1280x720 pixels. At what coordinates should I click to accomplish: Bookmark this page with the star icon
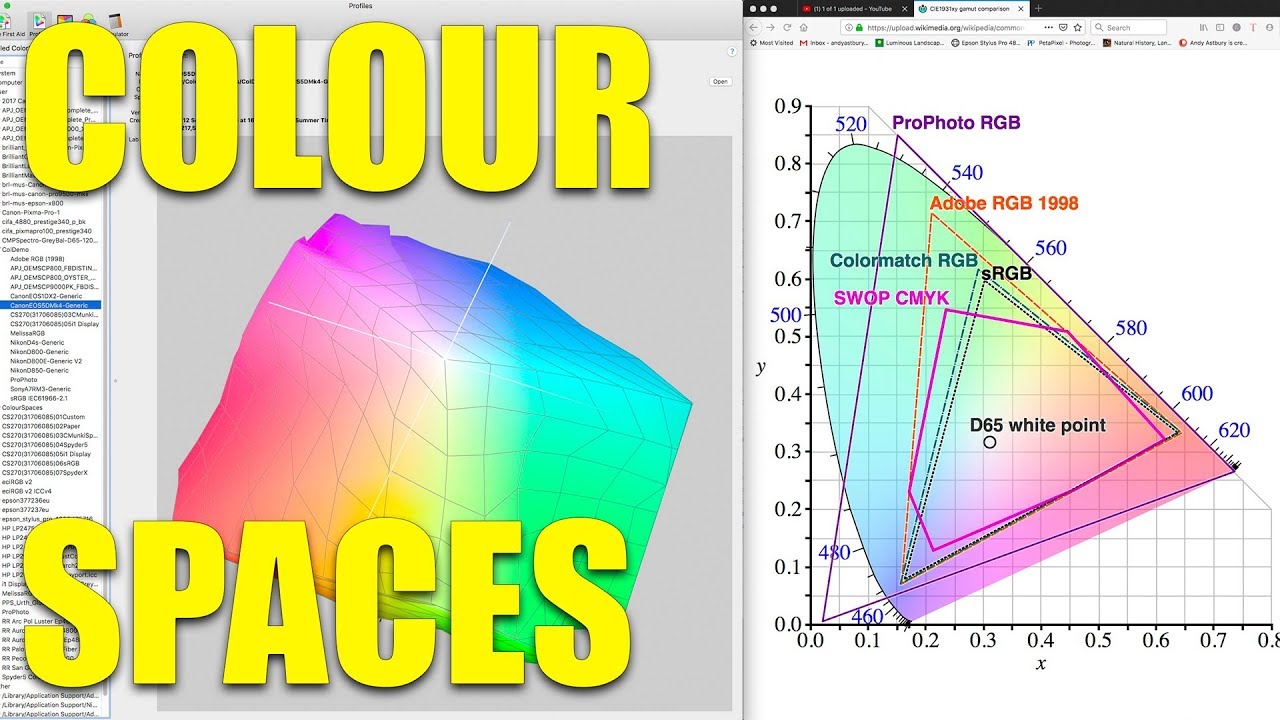click(1077, 28)
